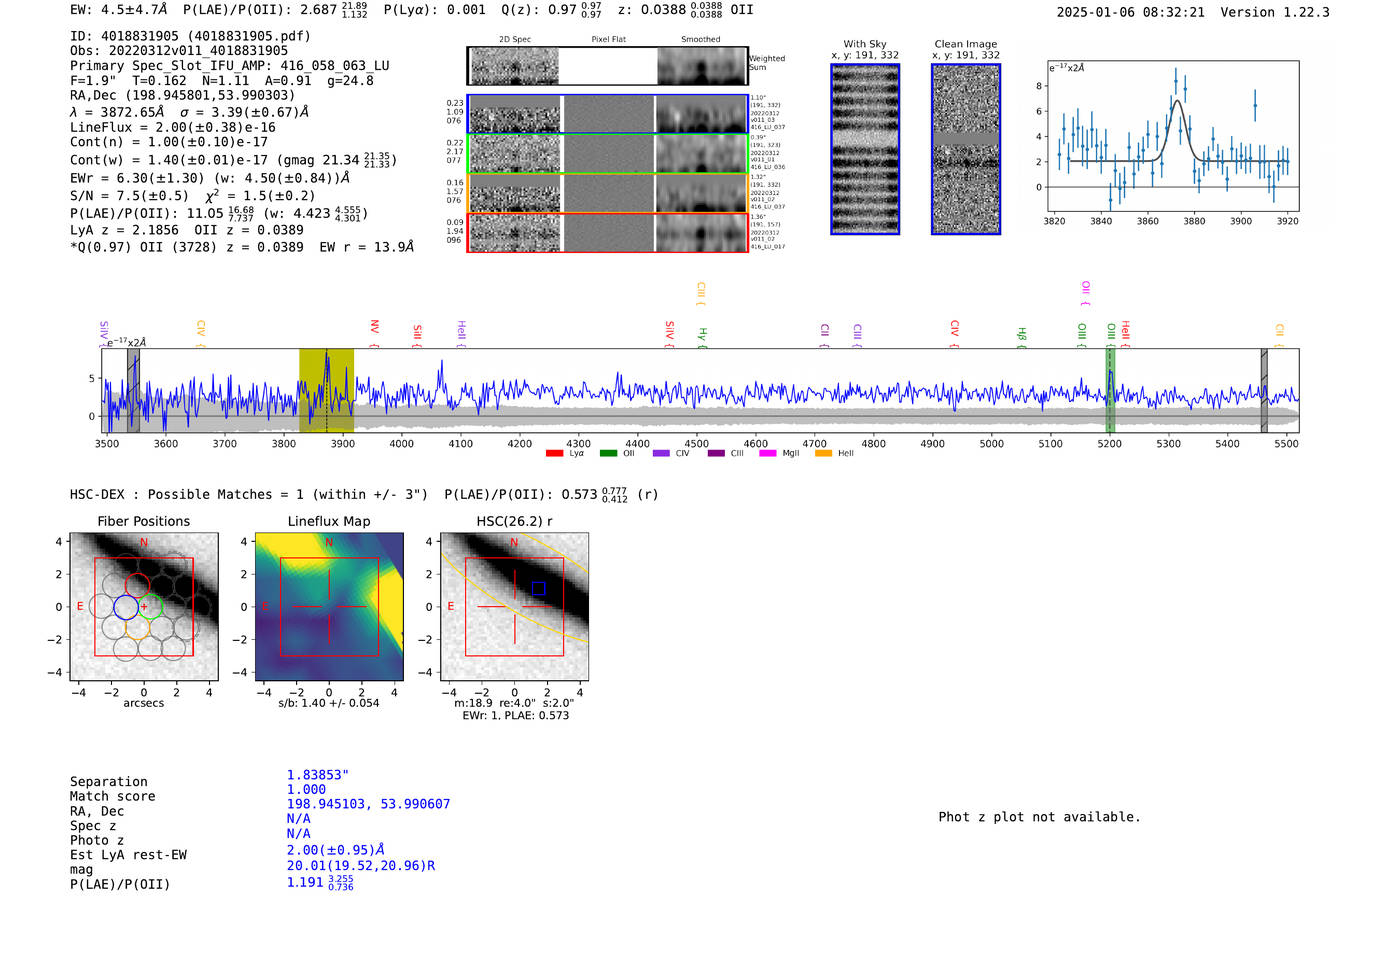Click the S/N = 7.5(±0.5) value
This screenshot has height=953, width=1400.
click(x=129, y=196)
